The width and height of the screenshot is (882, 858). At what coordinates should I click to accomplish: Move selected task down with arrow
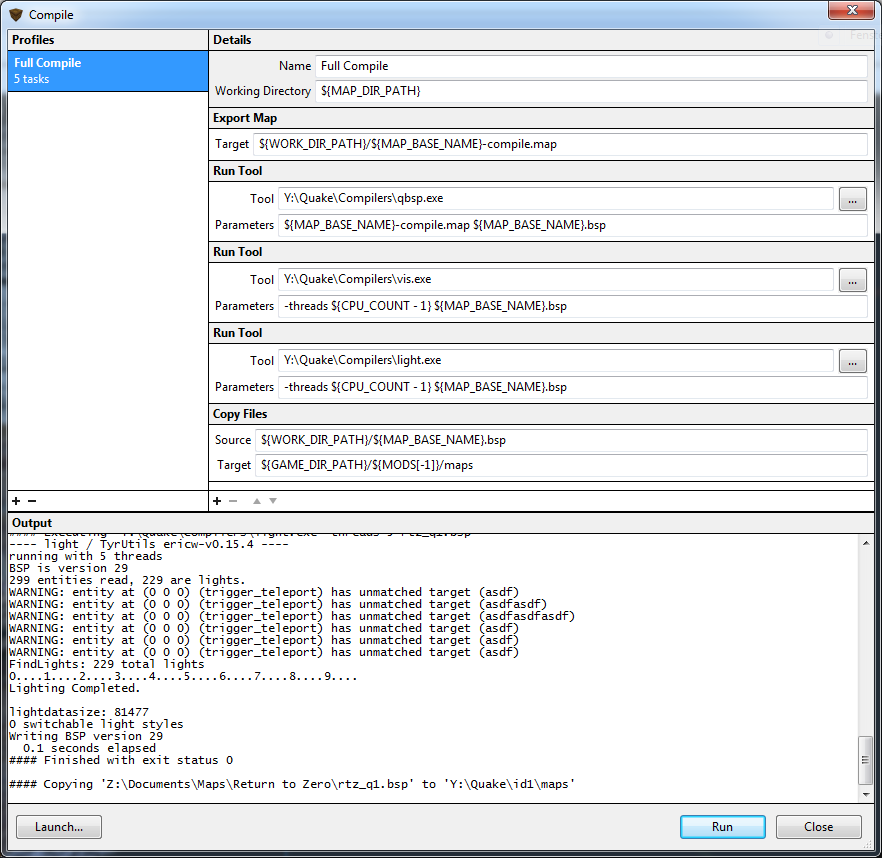click(x=273, y=500)
